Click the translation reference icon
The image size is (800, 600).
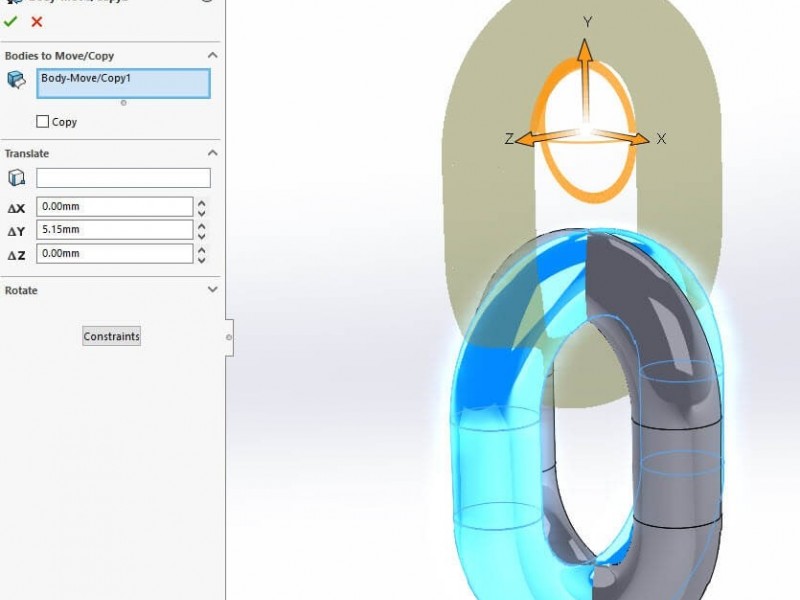(16, 178)
